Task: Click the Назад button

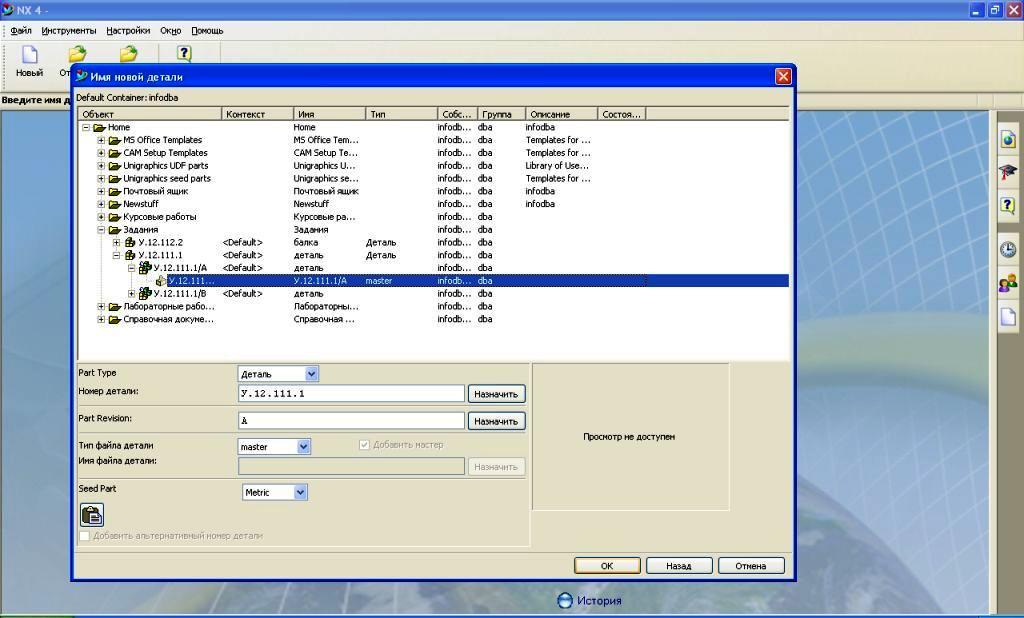Action: [x=679, y=566]
